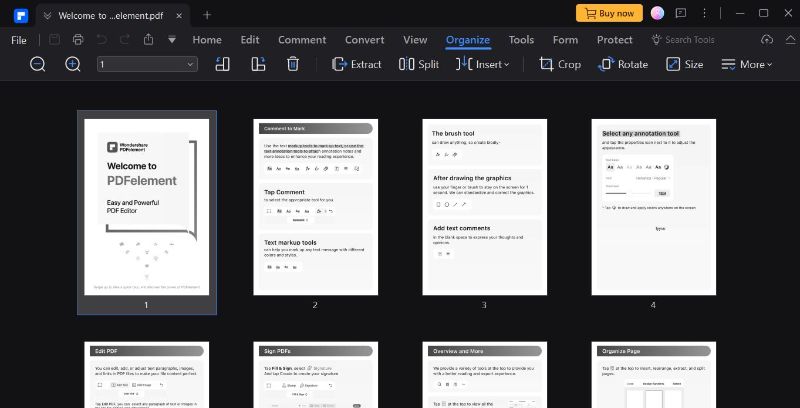Click the Split tool

419,64
